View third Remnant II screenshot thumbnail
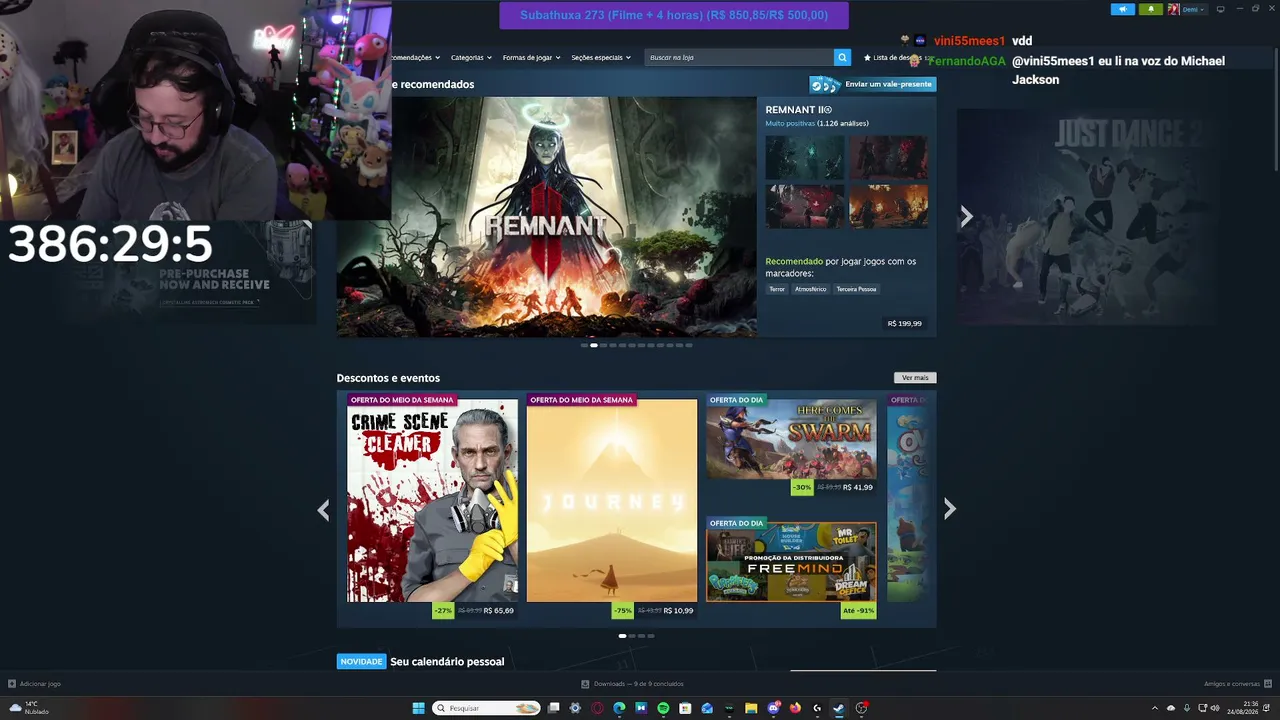This screenshot has width=1280, height=720. point(805,206)
